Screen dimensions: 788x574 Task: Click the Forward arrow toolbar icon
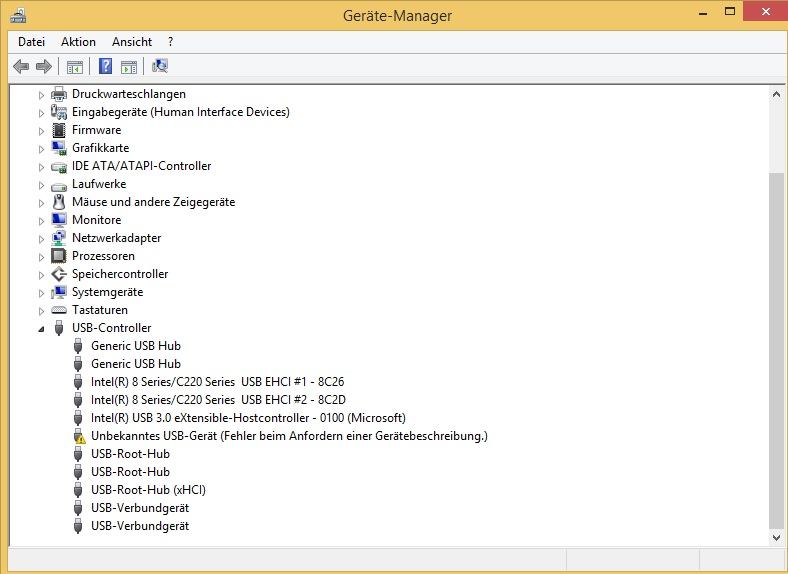coord(43,67)
